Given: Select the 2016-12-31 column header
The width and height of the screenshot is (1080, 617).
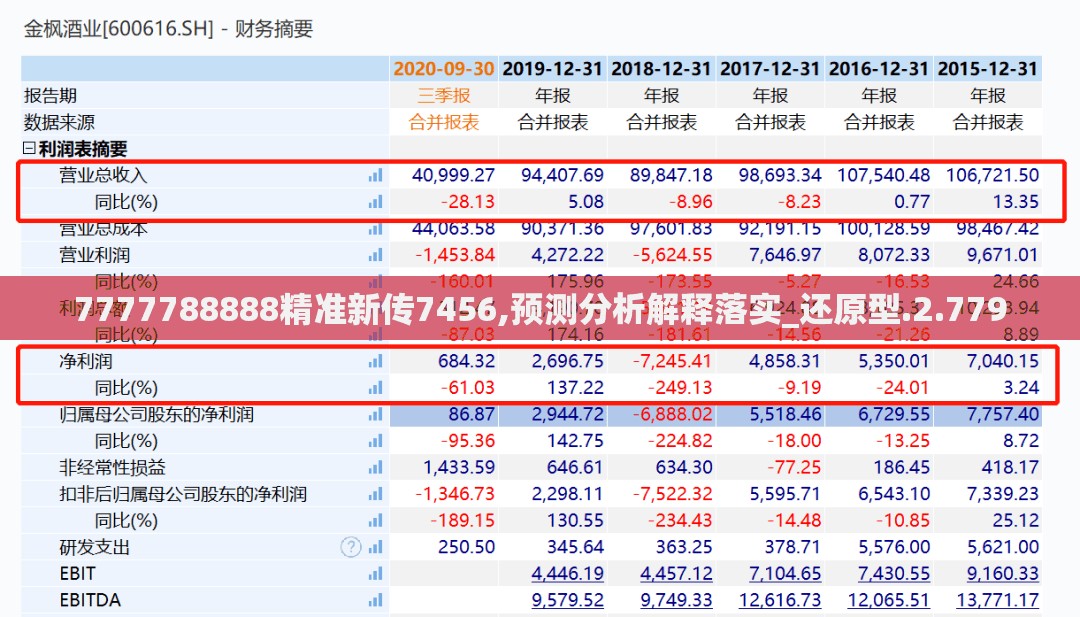Looking at the screenshot, I should (x=879, y=69).
